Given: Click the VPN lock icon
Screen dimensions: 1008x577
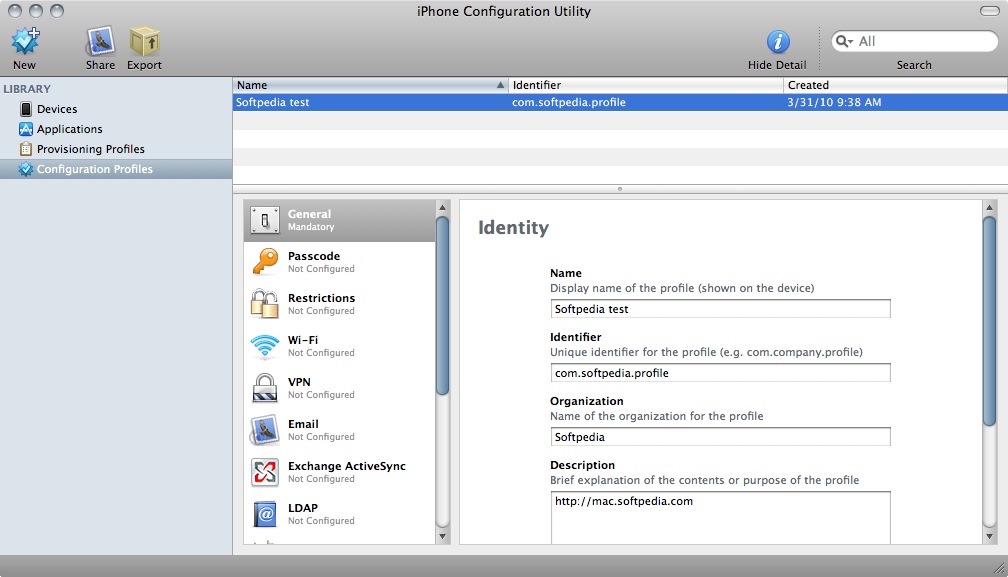Looking at the screenshot, I should (x=265, y=388).
